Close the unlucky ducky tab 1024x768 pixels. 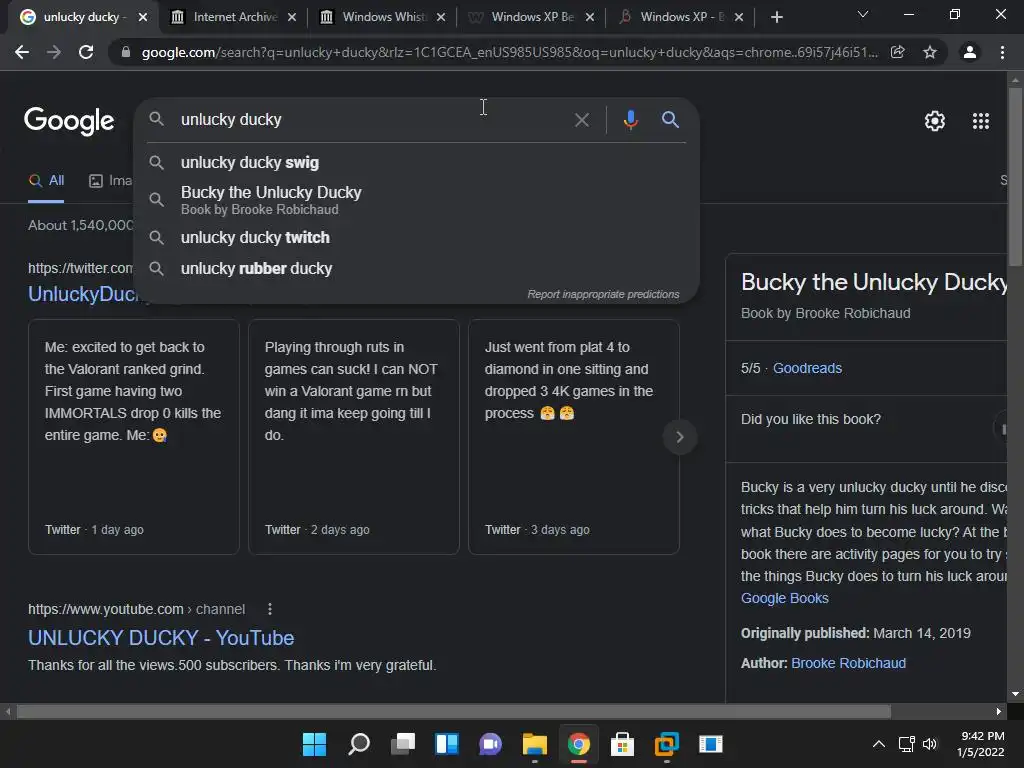pos(143,18)
